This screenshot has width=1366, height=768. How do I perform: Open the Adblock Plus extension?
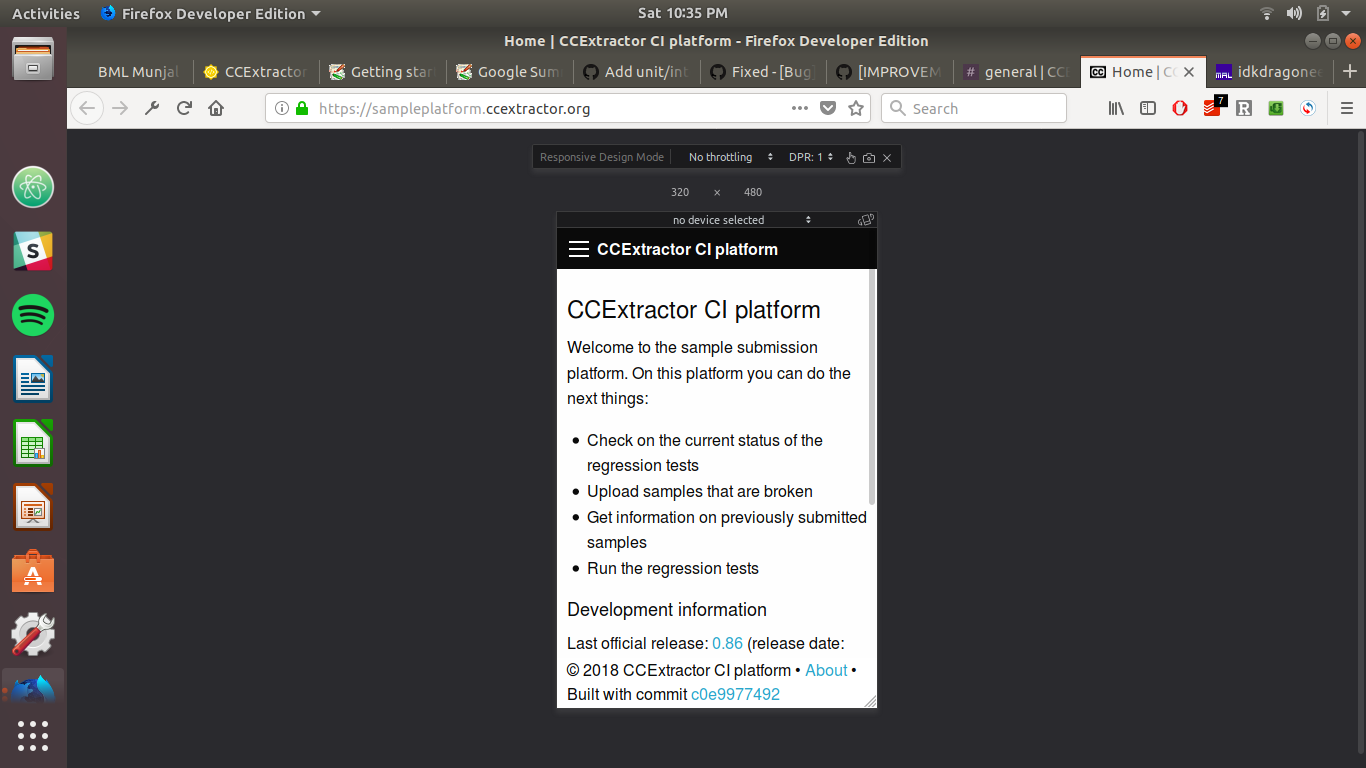[1180, 108]
